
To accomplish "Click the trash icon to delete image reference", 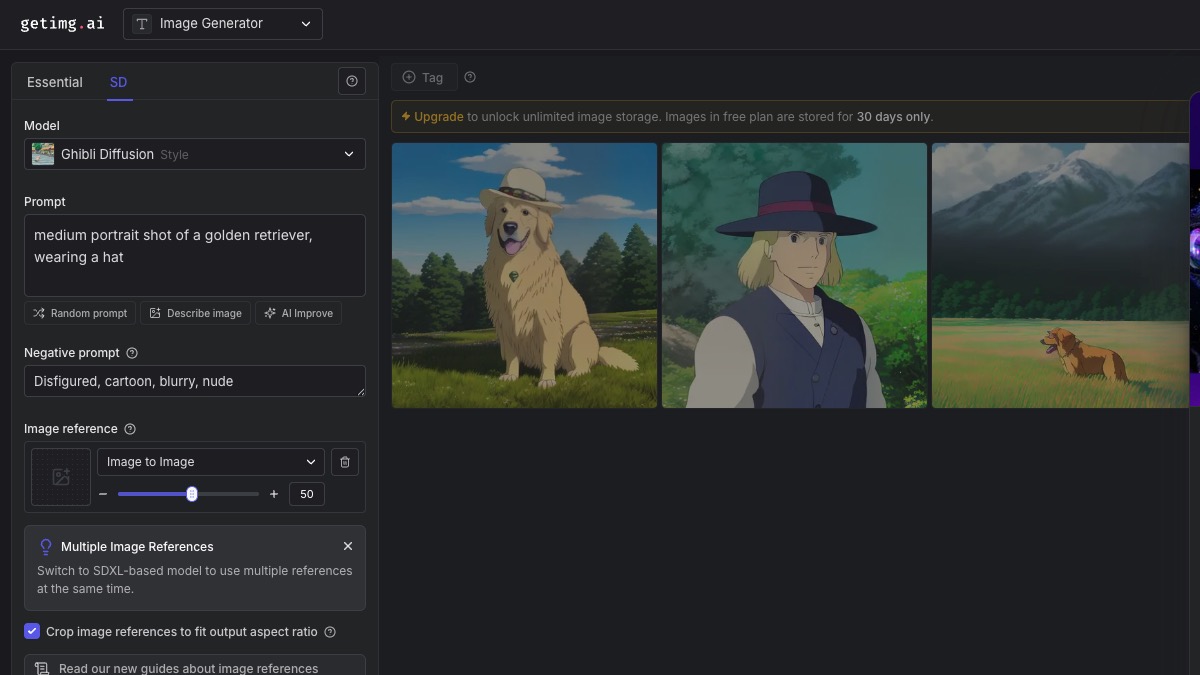I will click(x=345, y=462).
